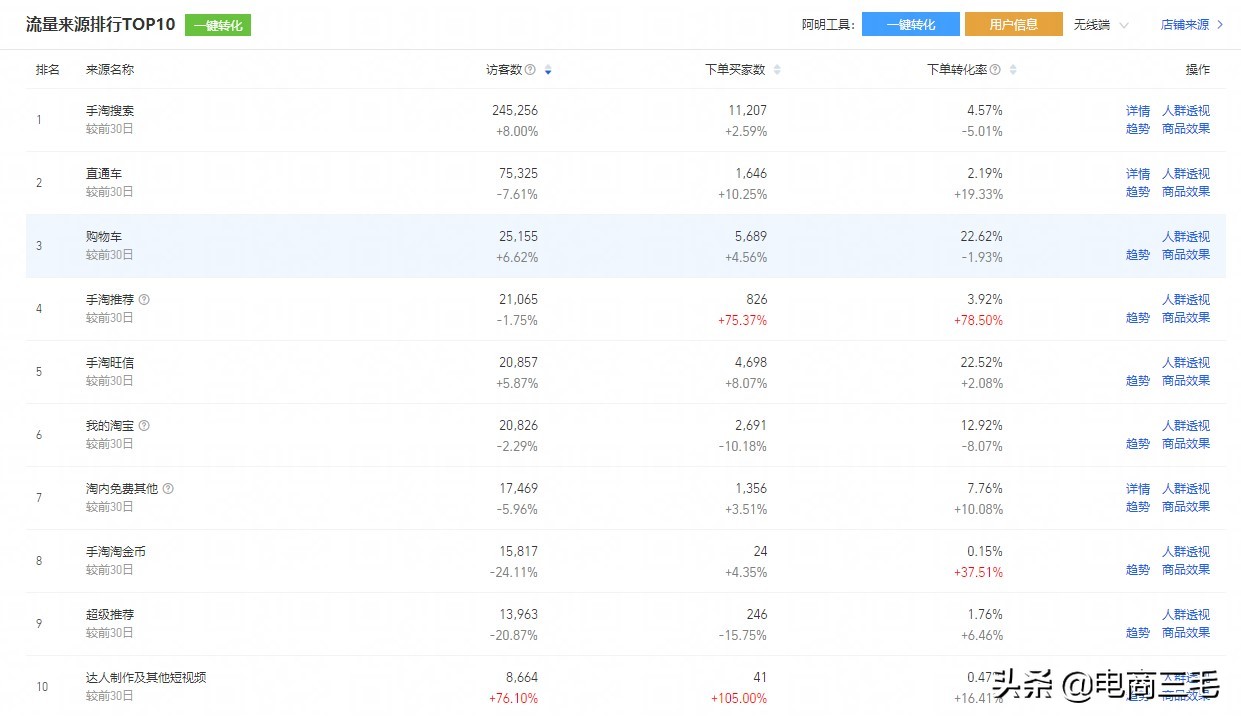View 商品效果 for 淘内免费其他
Viewport: 1241px width, 722px height.
click(x=1186, y=507)
